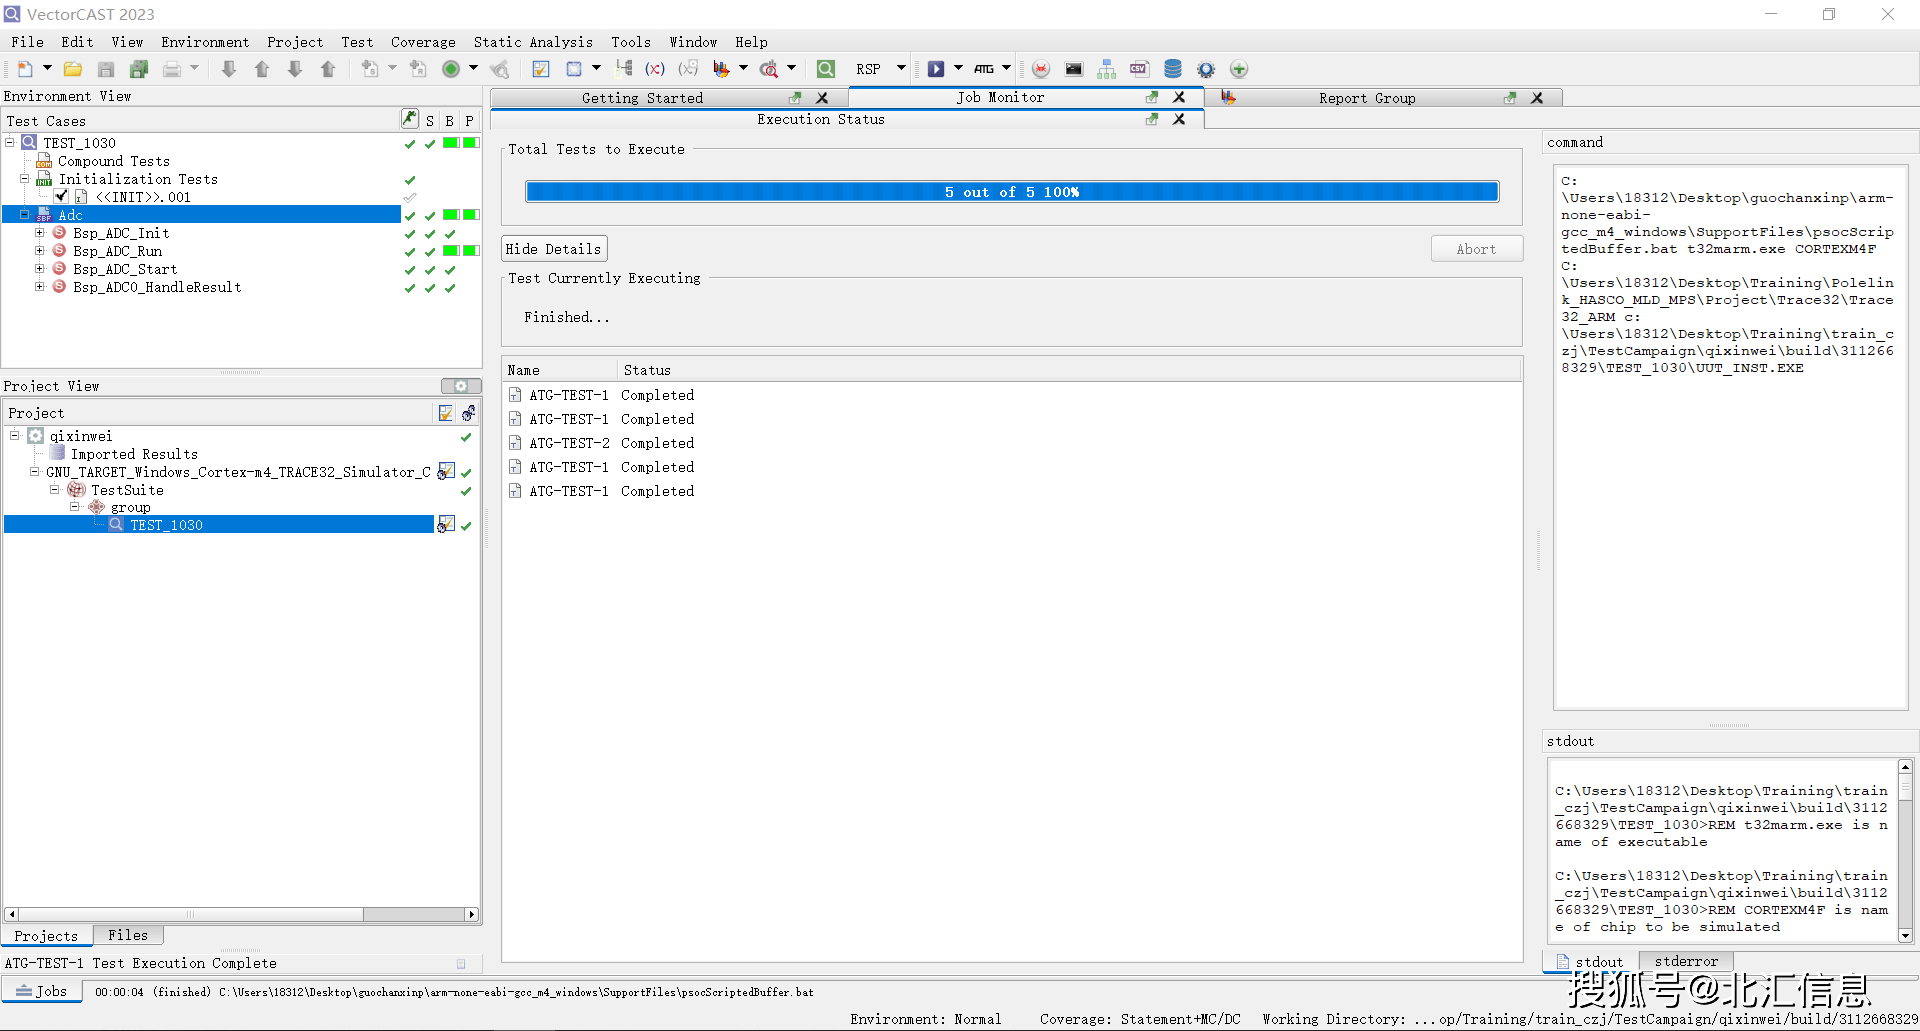Click the Abort button

click(1476, 249)
